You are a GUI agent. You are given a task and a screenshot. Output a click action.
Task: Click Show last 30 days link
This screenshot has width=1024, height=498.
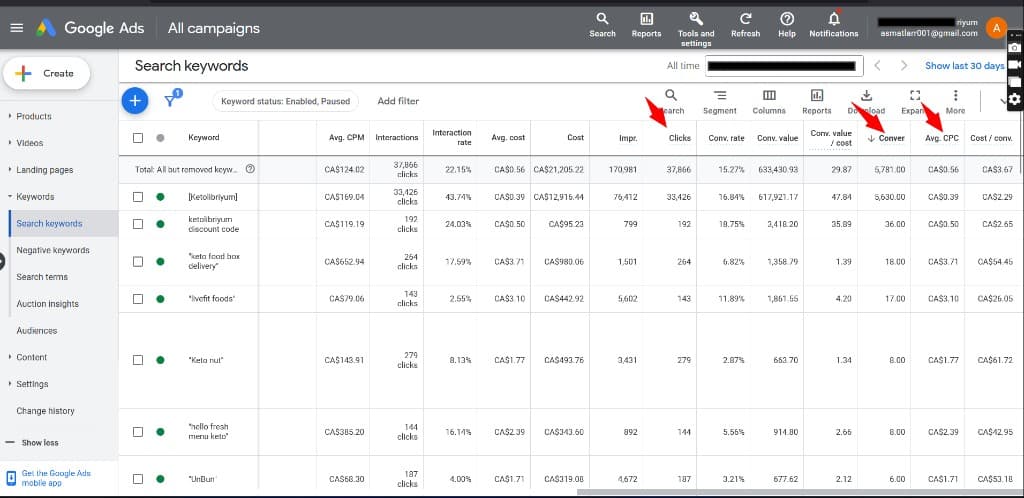coord(965,65)
